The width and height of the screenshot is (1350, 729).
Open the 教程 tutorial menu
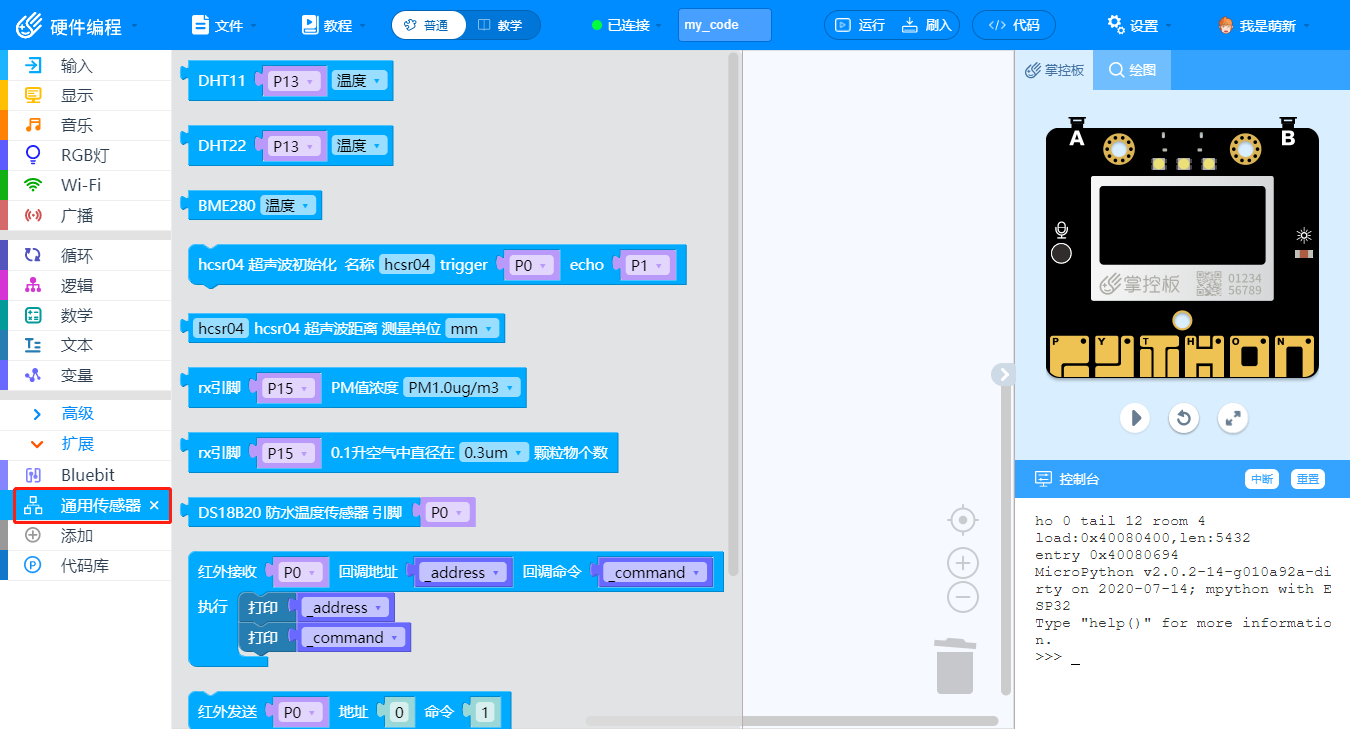(x=333, y=25)
